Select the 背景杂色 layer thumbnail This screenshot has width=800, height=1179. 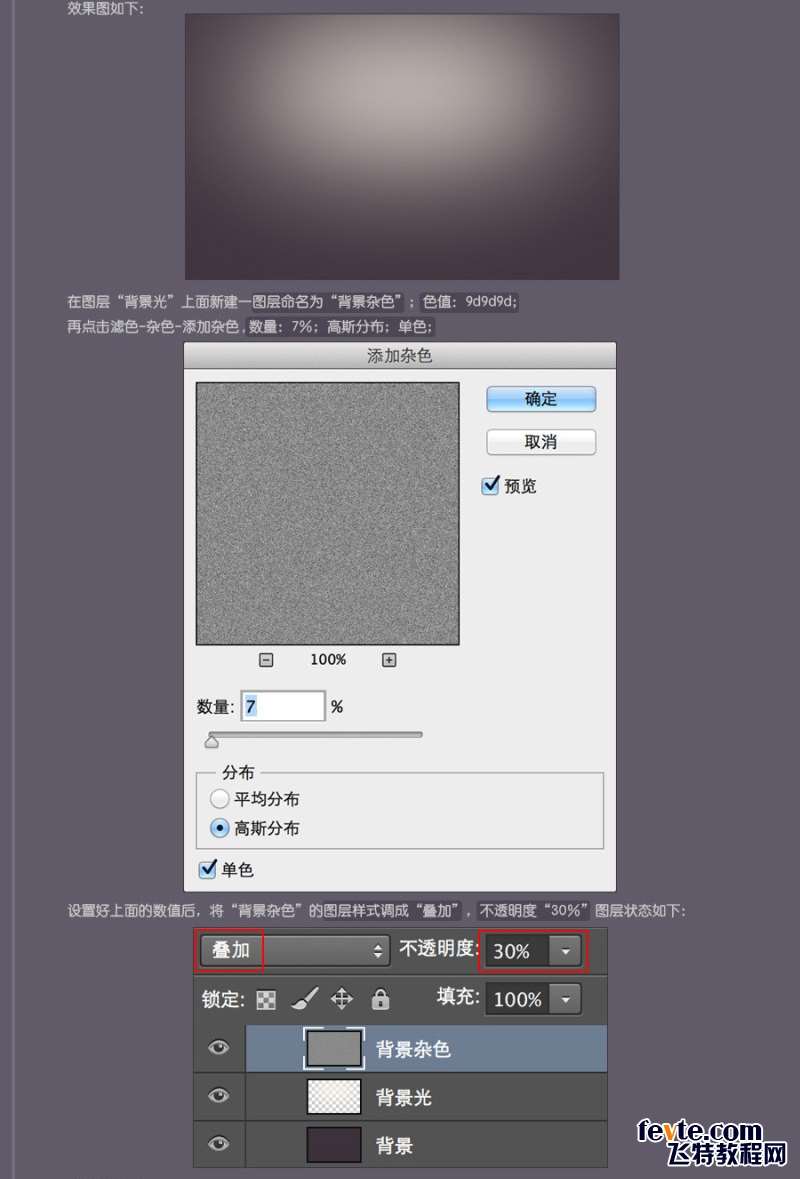[334, 1048]
